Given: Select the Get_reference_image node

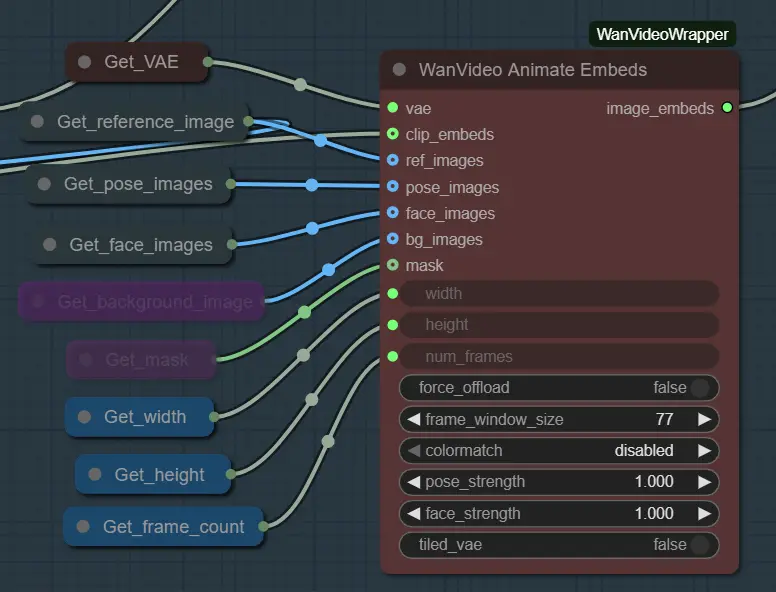Looking at the screenshot, I should (145, 122).
